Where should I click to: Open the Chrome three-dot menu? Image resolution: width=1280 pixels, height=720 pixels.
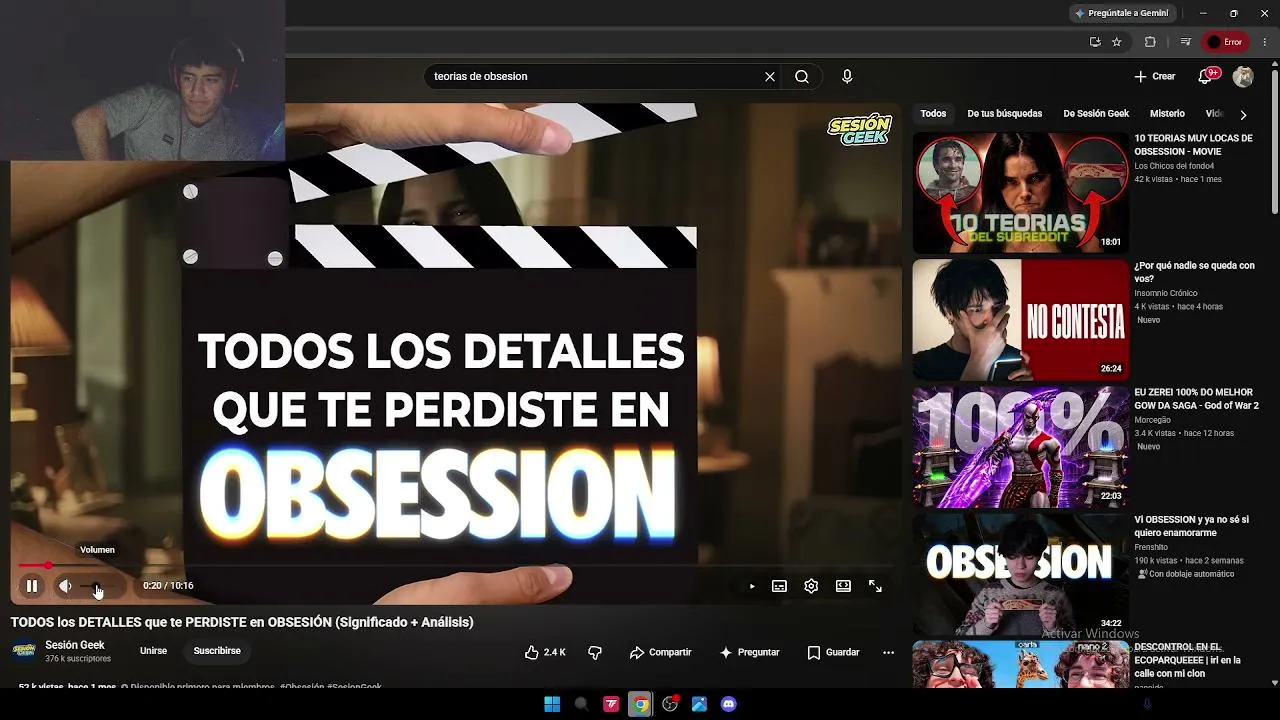tap(1265, 42)
